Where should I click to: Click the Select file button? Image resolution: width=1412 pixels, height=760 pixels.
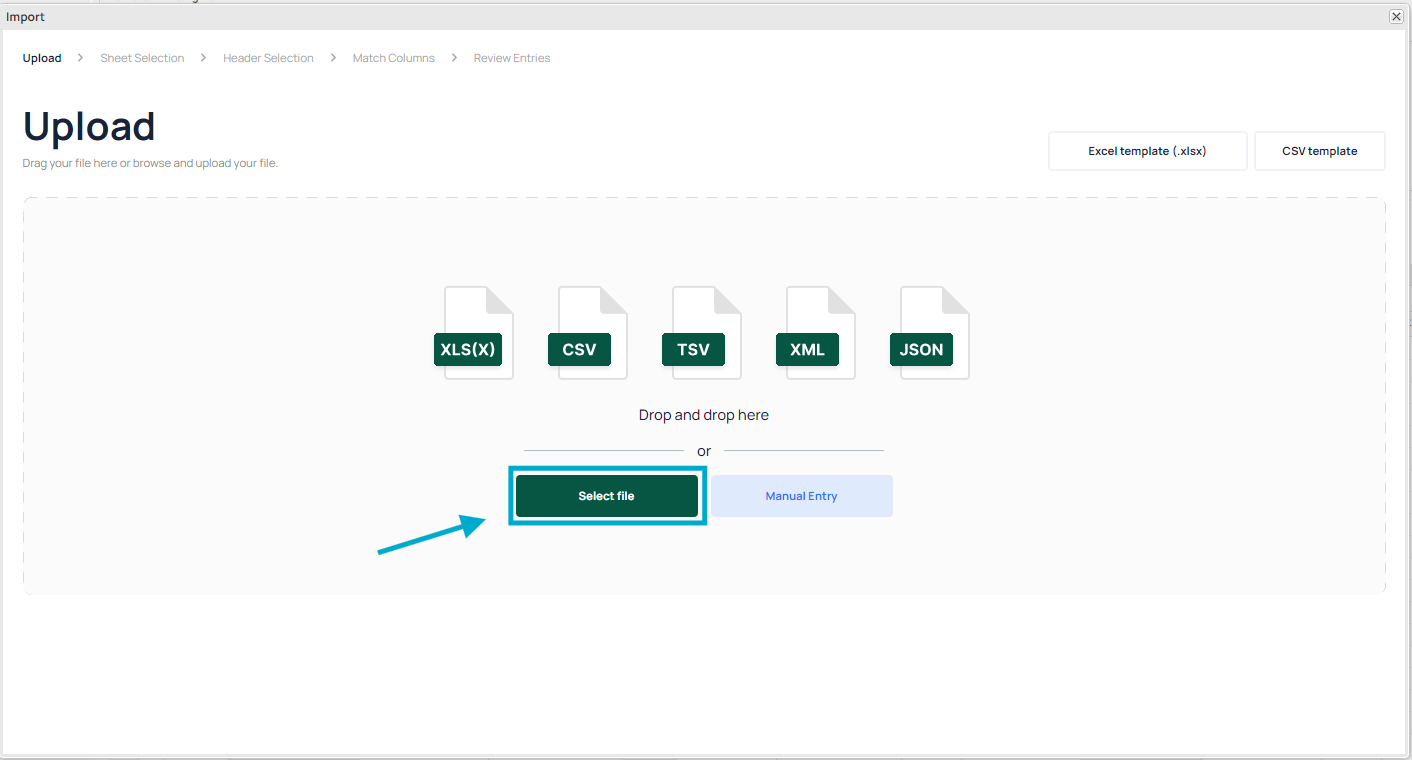(606, 496)
